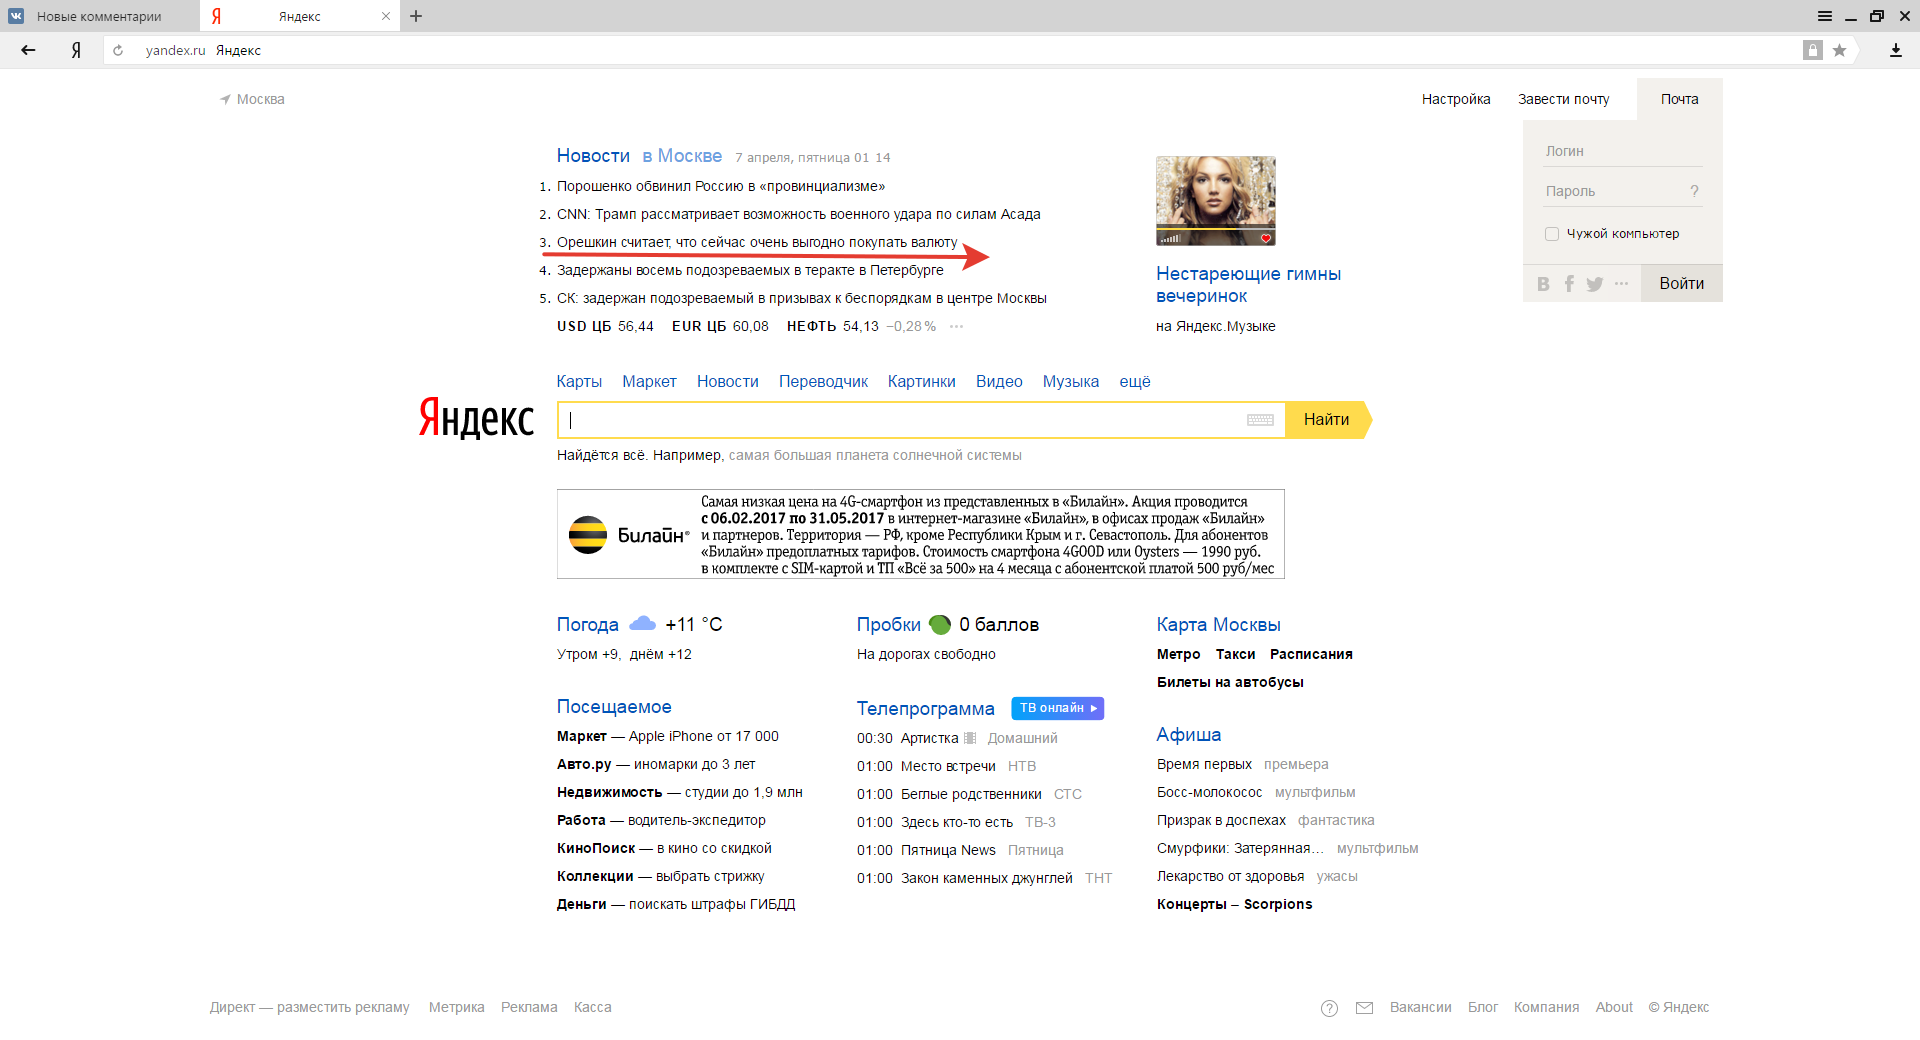Log in via Facebook icon
The width and height of the screenshot is (1920, 1040).
coord(1569,284)
